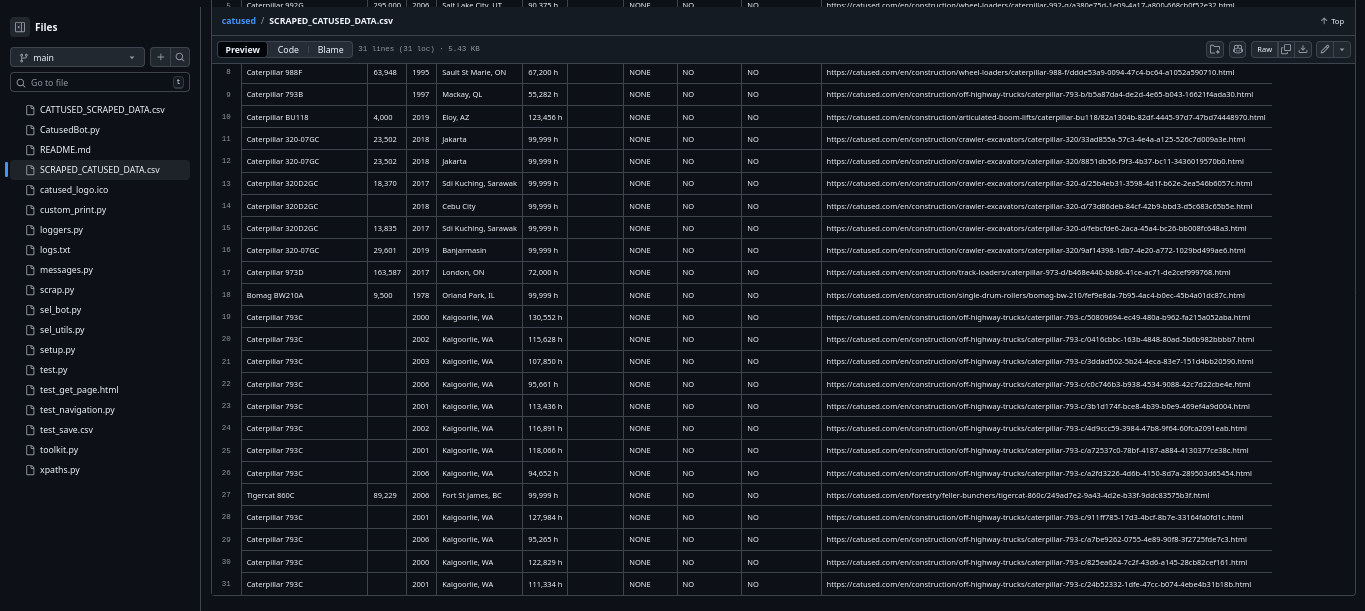Add a new file using the plus icon
This screenshot has width=1365, height=611.
[160, 57]
